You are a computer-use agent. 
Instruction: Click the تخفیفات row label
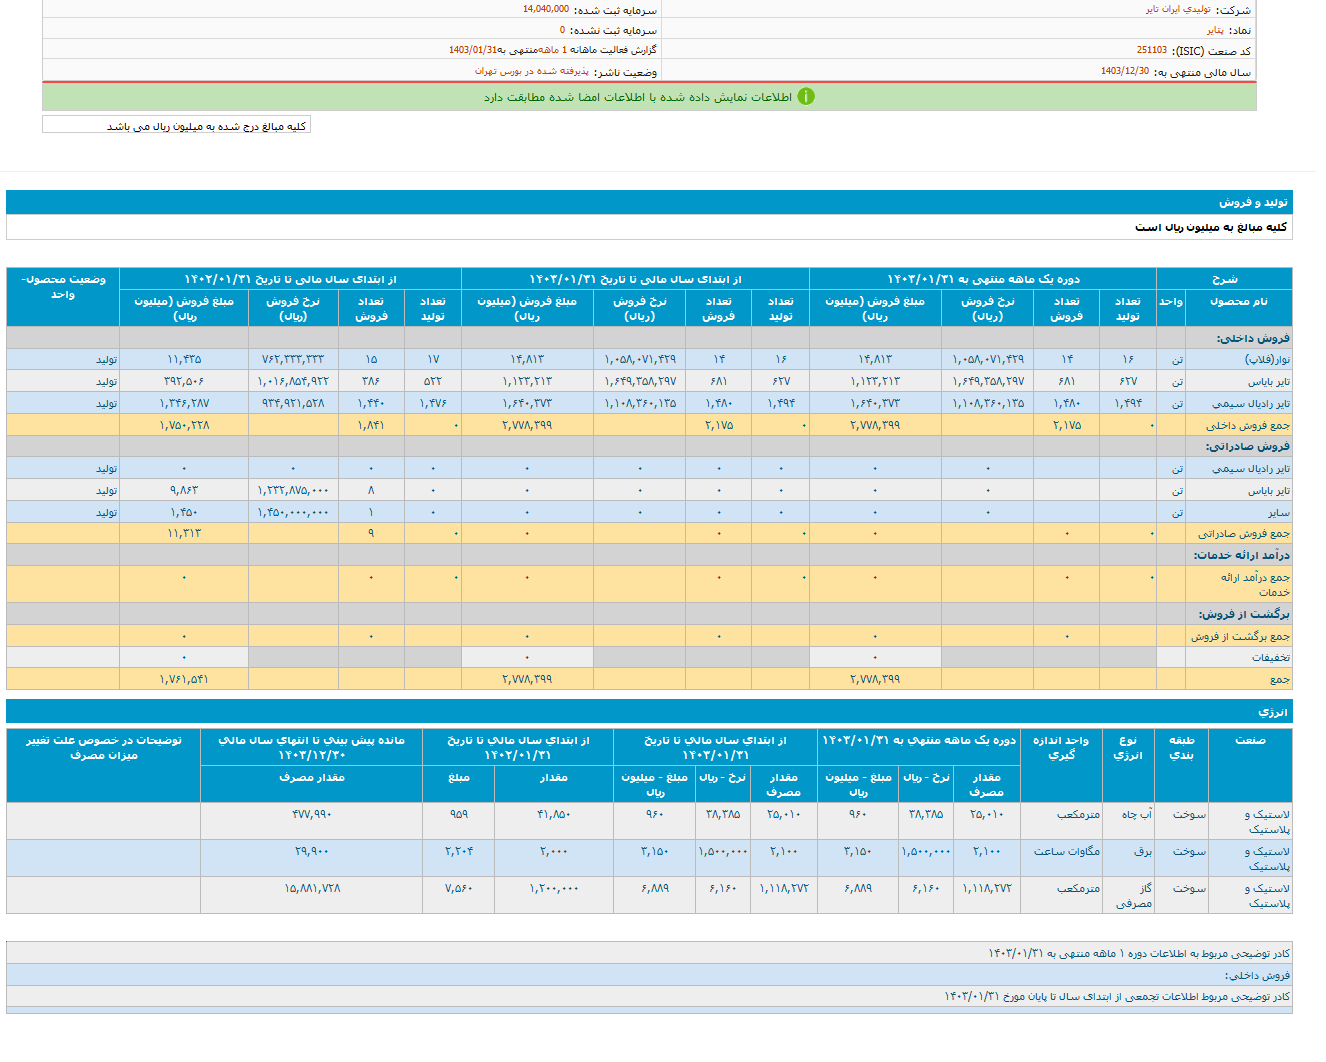[1270, 658]
